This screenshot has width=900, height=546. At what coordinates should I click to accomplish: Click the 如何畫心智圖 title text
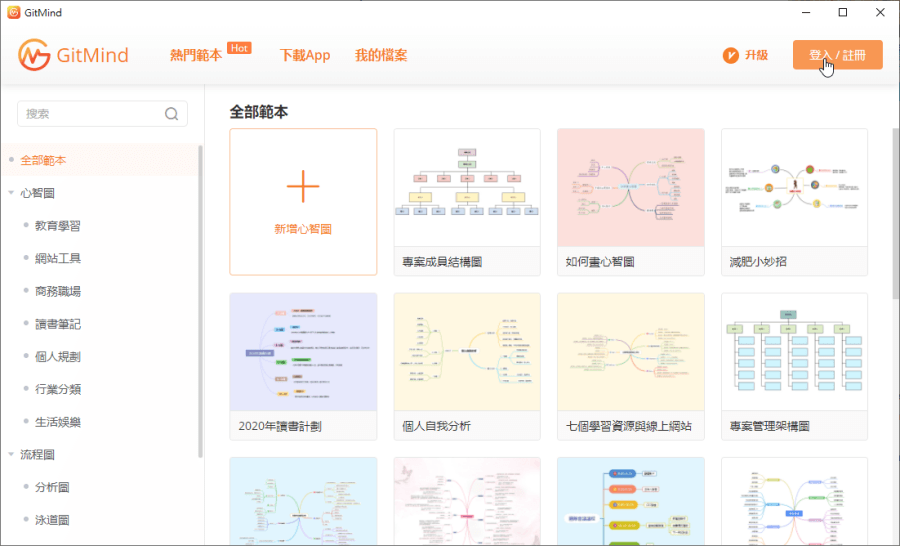coord(600,262)
